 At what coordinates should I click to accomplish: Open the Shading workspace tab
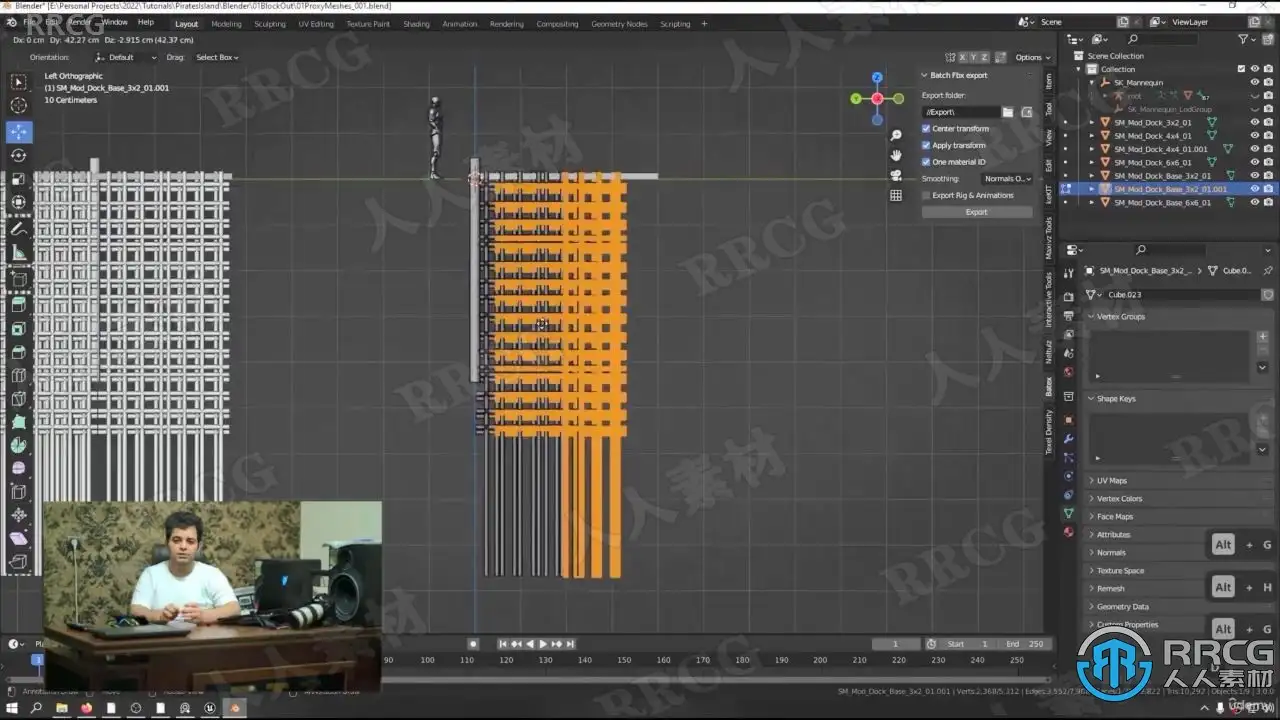pyautogui.click(x=416, y=24)
